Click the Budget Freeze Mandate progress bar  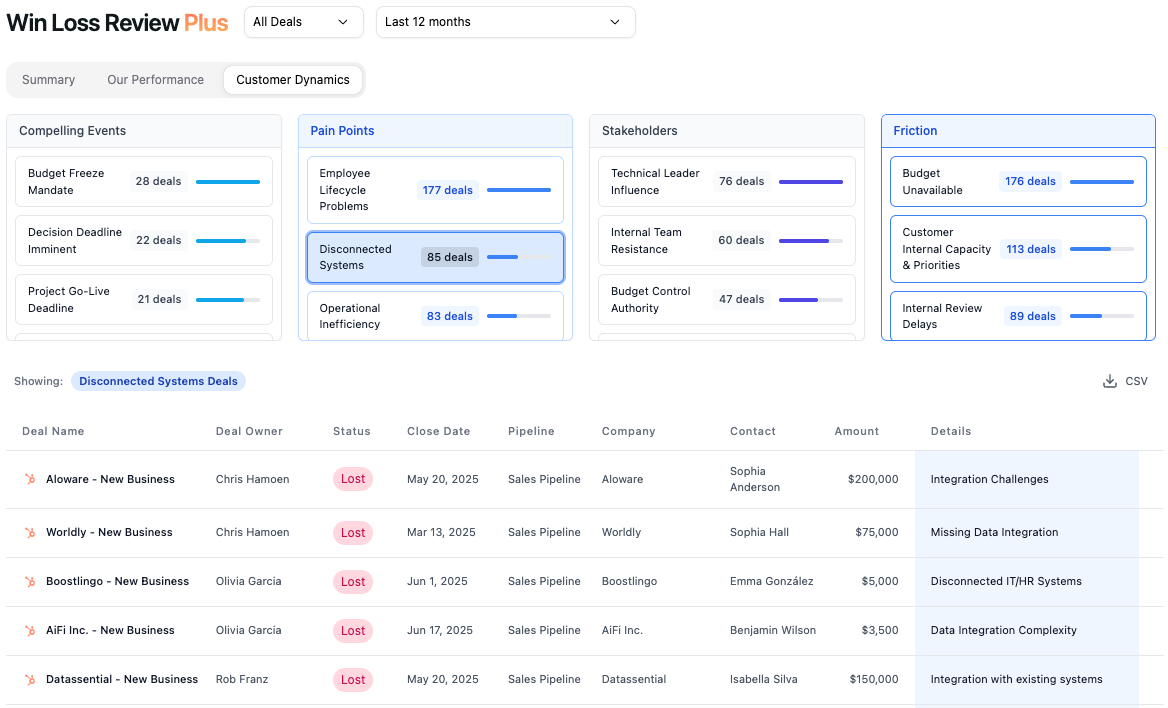[x=228, y=181]
